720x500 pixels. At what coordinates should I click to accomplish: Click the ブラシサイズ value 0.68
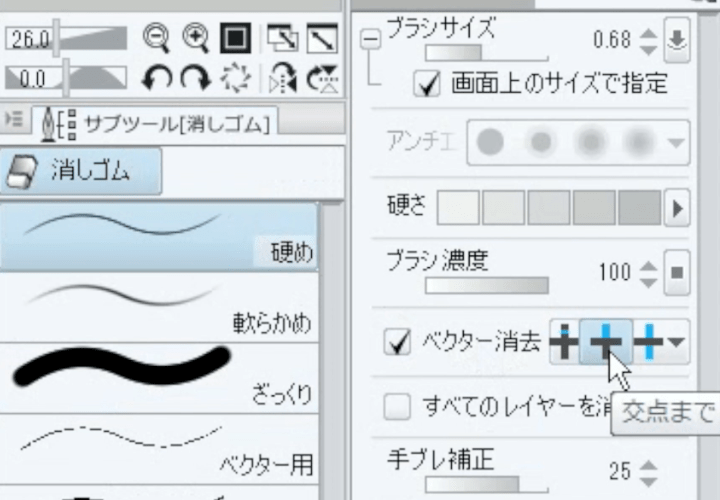(x=612, y=40)
